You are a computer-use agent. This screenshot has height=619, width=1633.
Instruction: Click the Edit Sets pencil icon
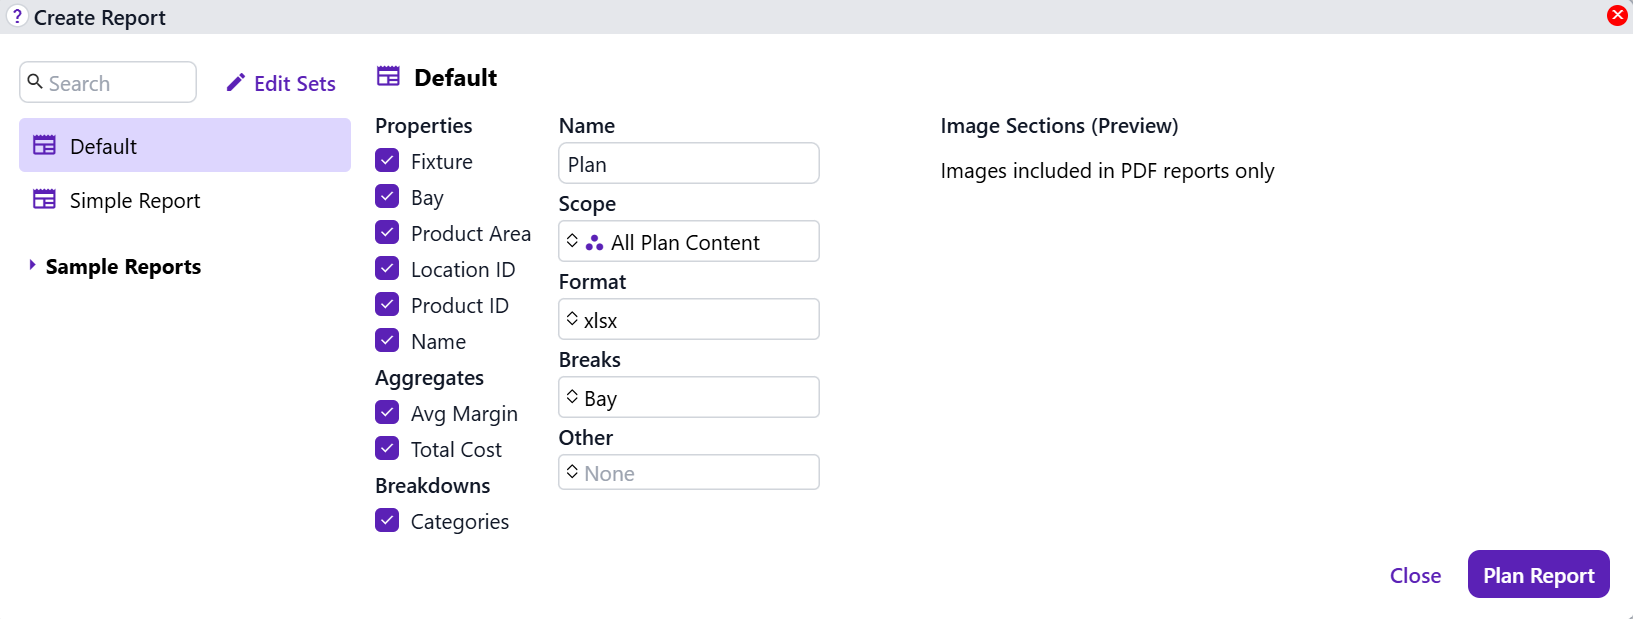[x=236, y=83]
